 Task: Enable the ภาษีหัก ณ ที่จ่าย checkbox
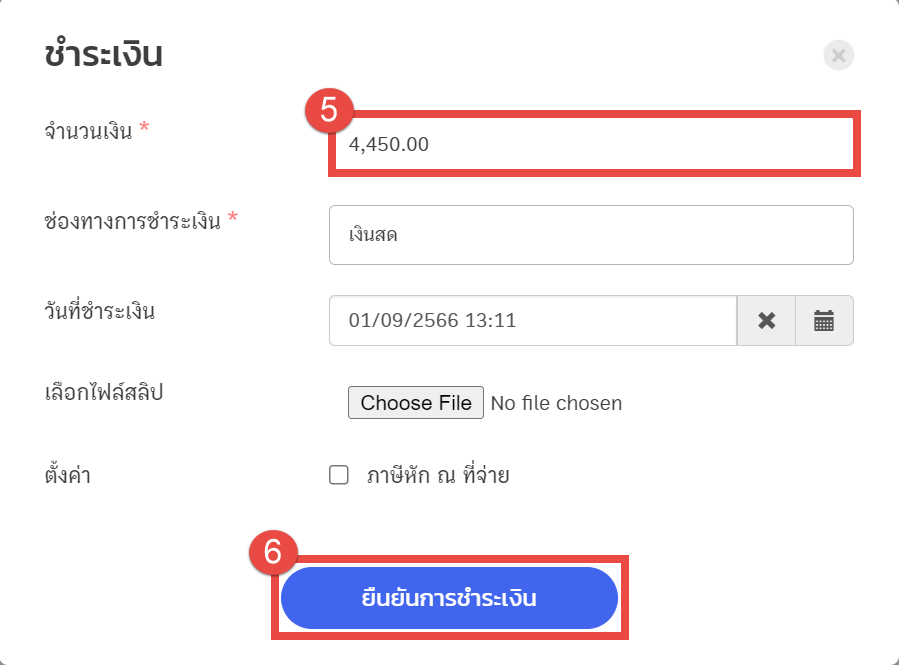click(x=339, y=475)
